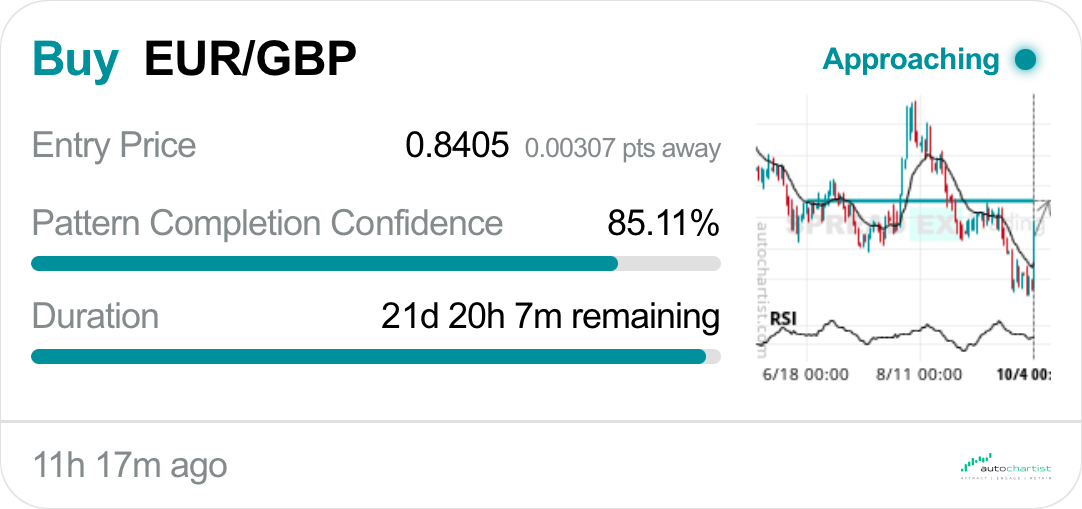Click the 0.00307 pts away text
Viewport: 1082px width, 509px height.
pyautogui.click(x=622, y=149)
